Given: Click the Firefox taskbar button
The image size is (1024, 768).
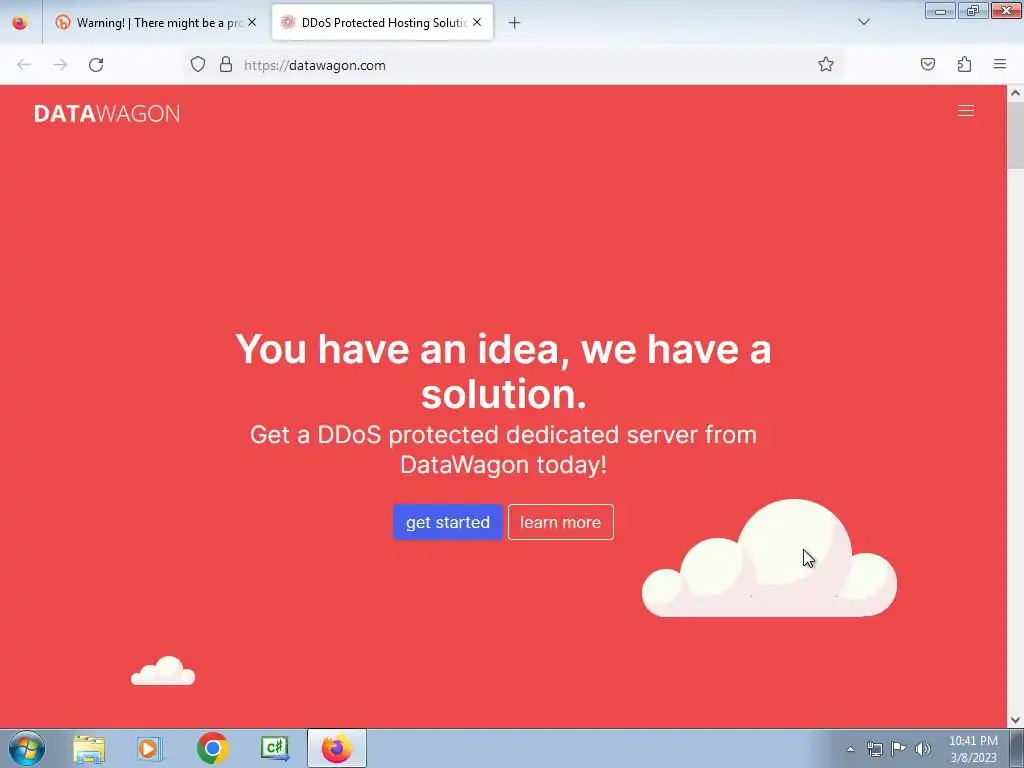Looking at the screenshot, I should 337,748.
